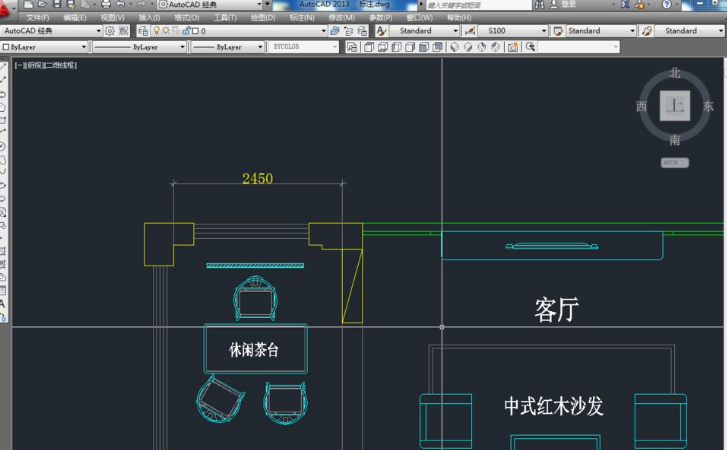Toggle the layer on/off lightbulb icon

[155, 31]
